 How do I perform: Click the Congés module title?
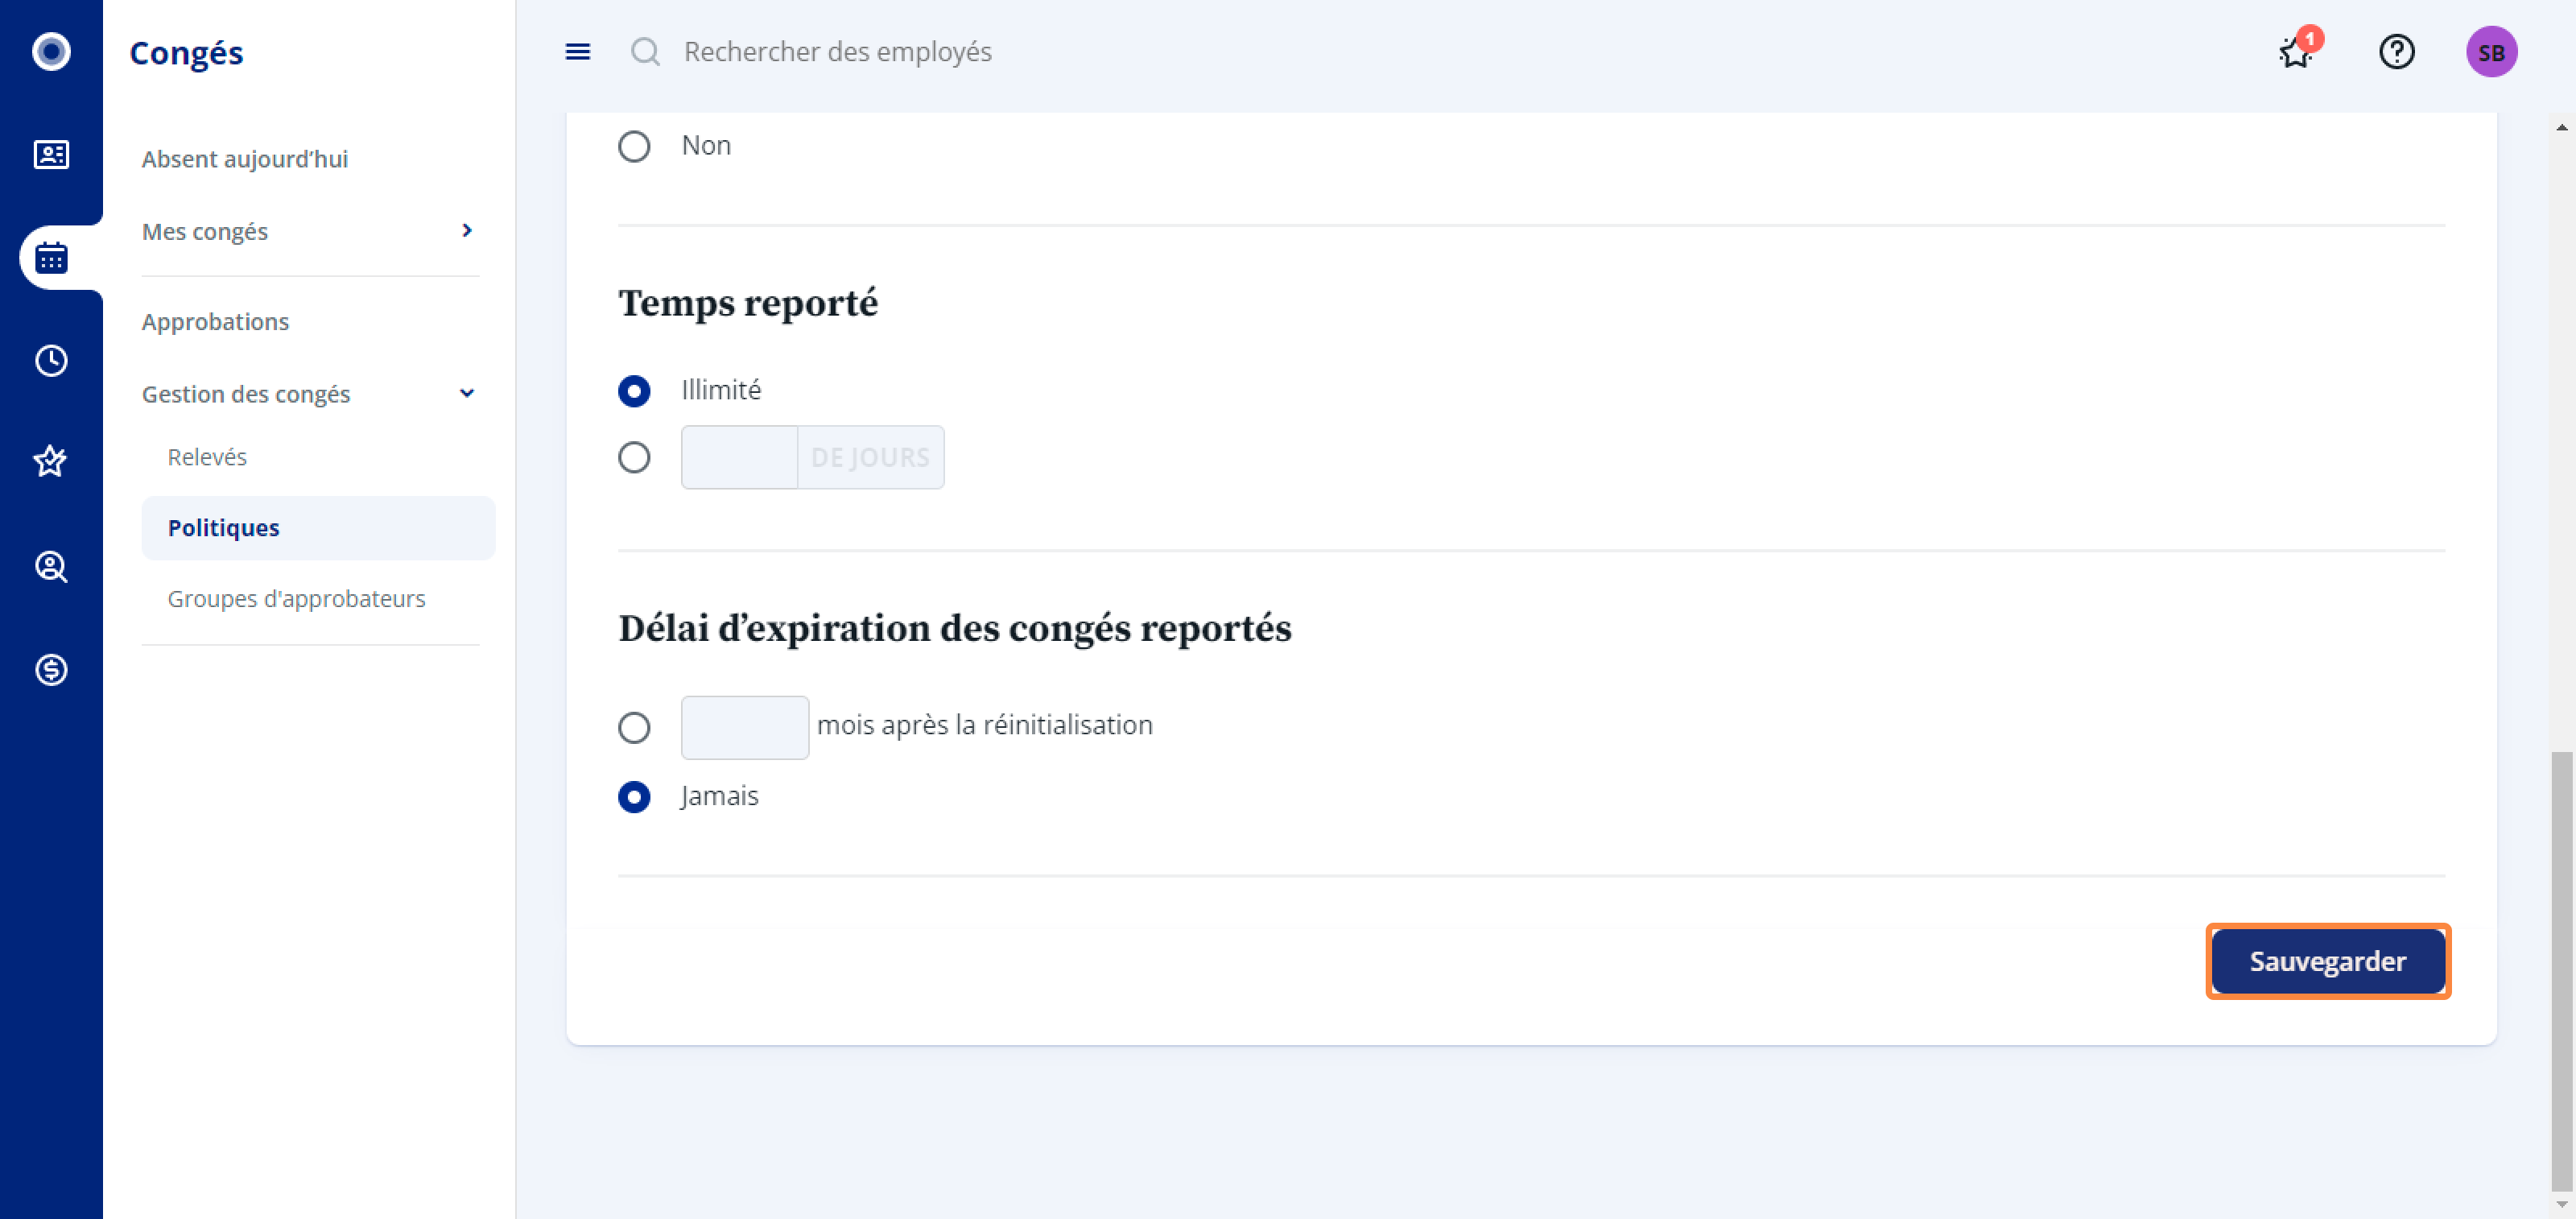(186, 52)
